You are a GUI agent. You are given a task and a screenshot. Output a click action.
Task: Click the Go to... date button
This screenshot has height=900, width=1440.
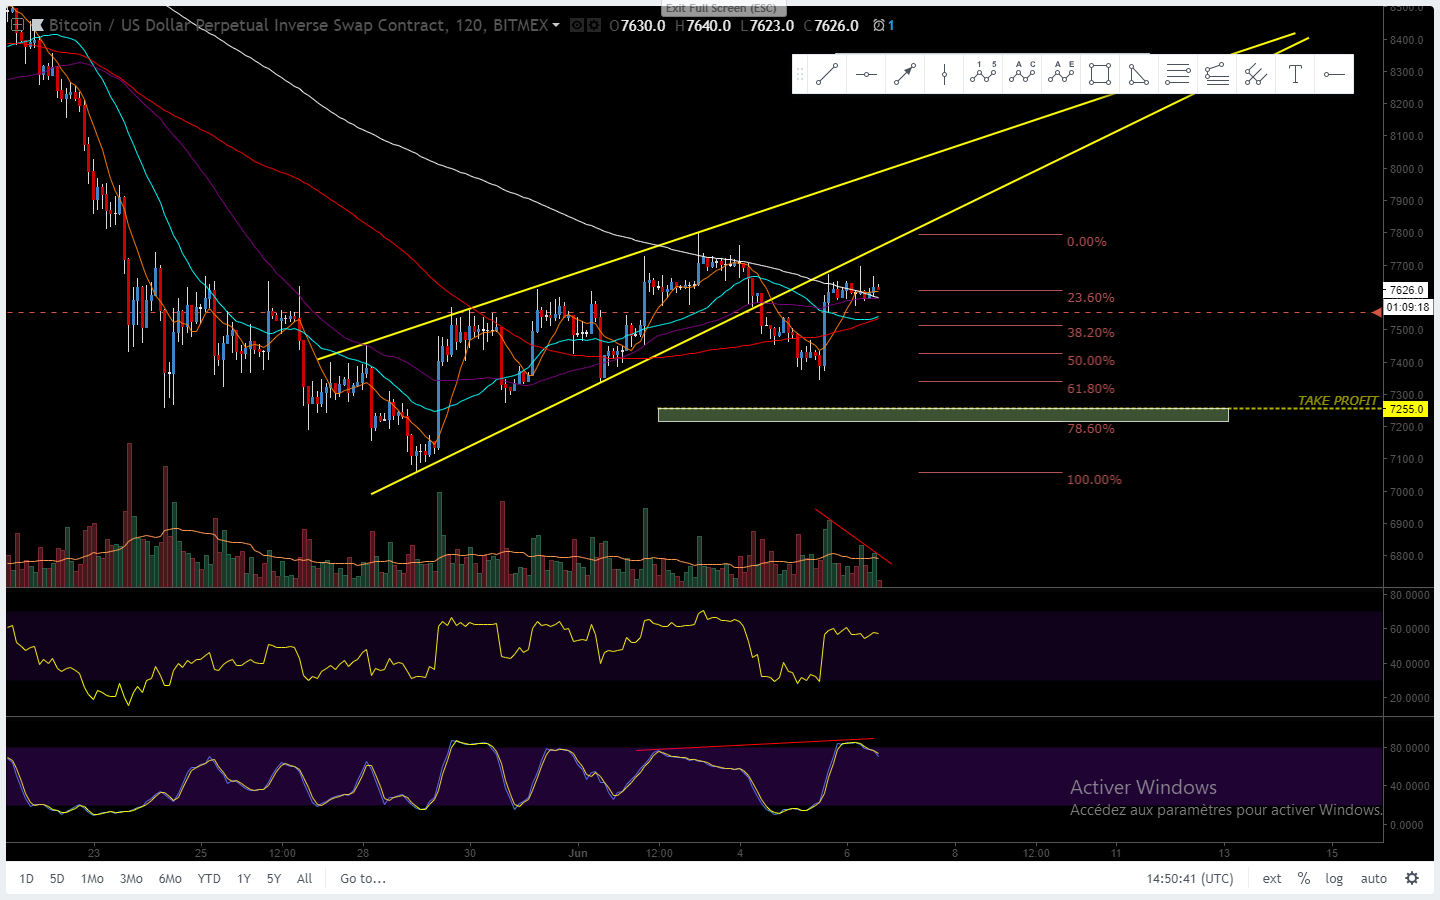click(x=363, y=879)
